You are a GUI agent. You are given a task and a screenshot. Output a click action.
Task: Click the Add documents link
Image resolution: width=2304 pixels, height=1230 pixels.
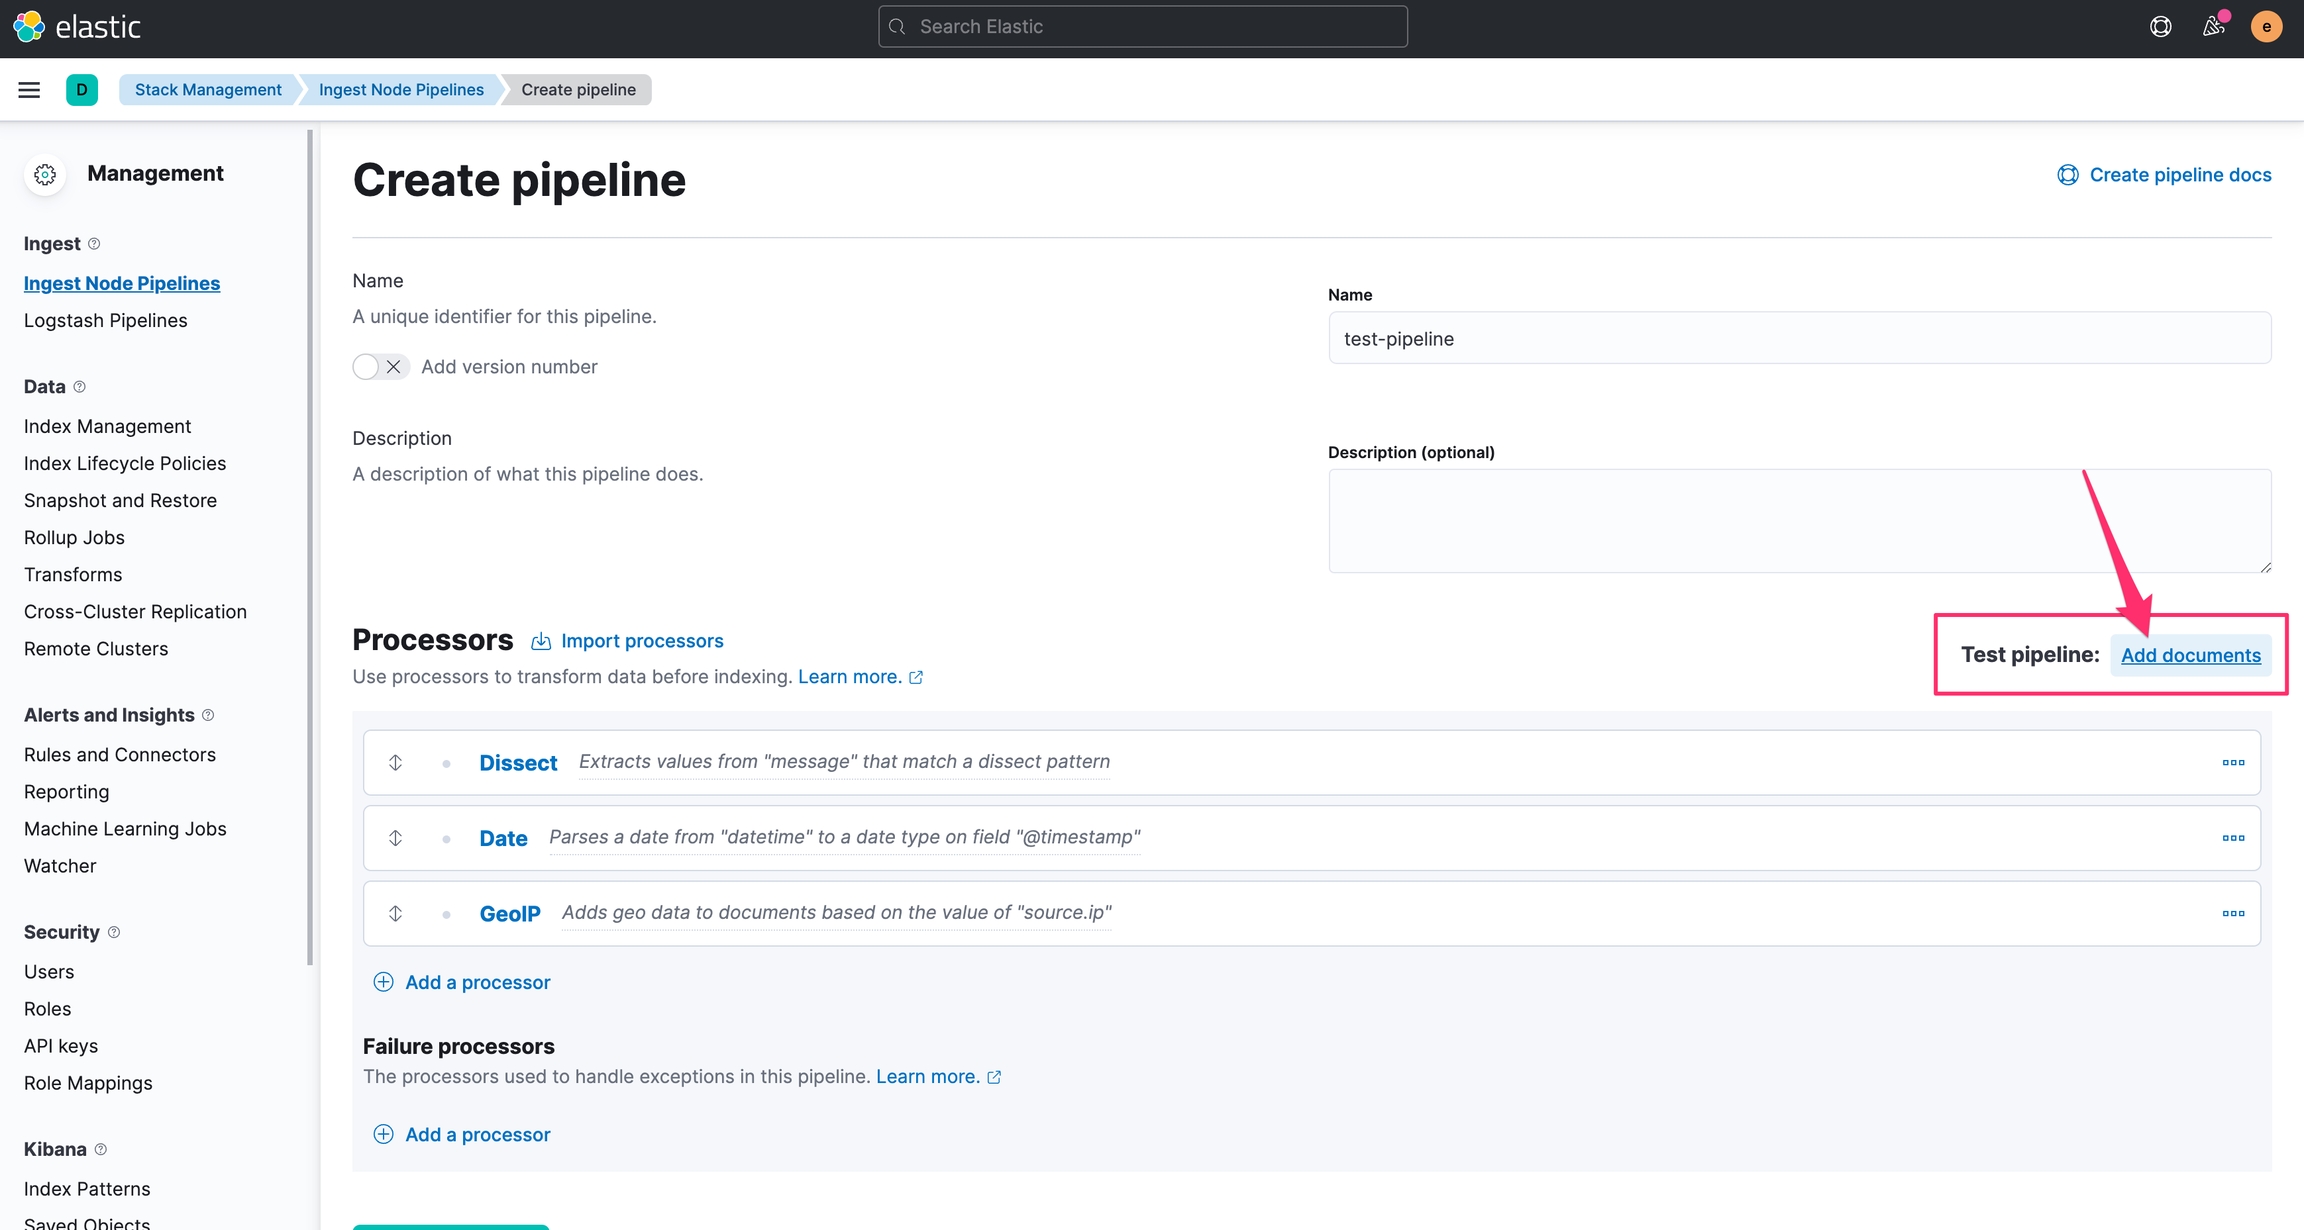click(2190, 656)
